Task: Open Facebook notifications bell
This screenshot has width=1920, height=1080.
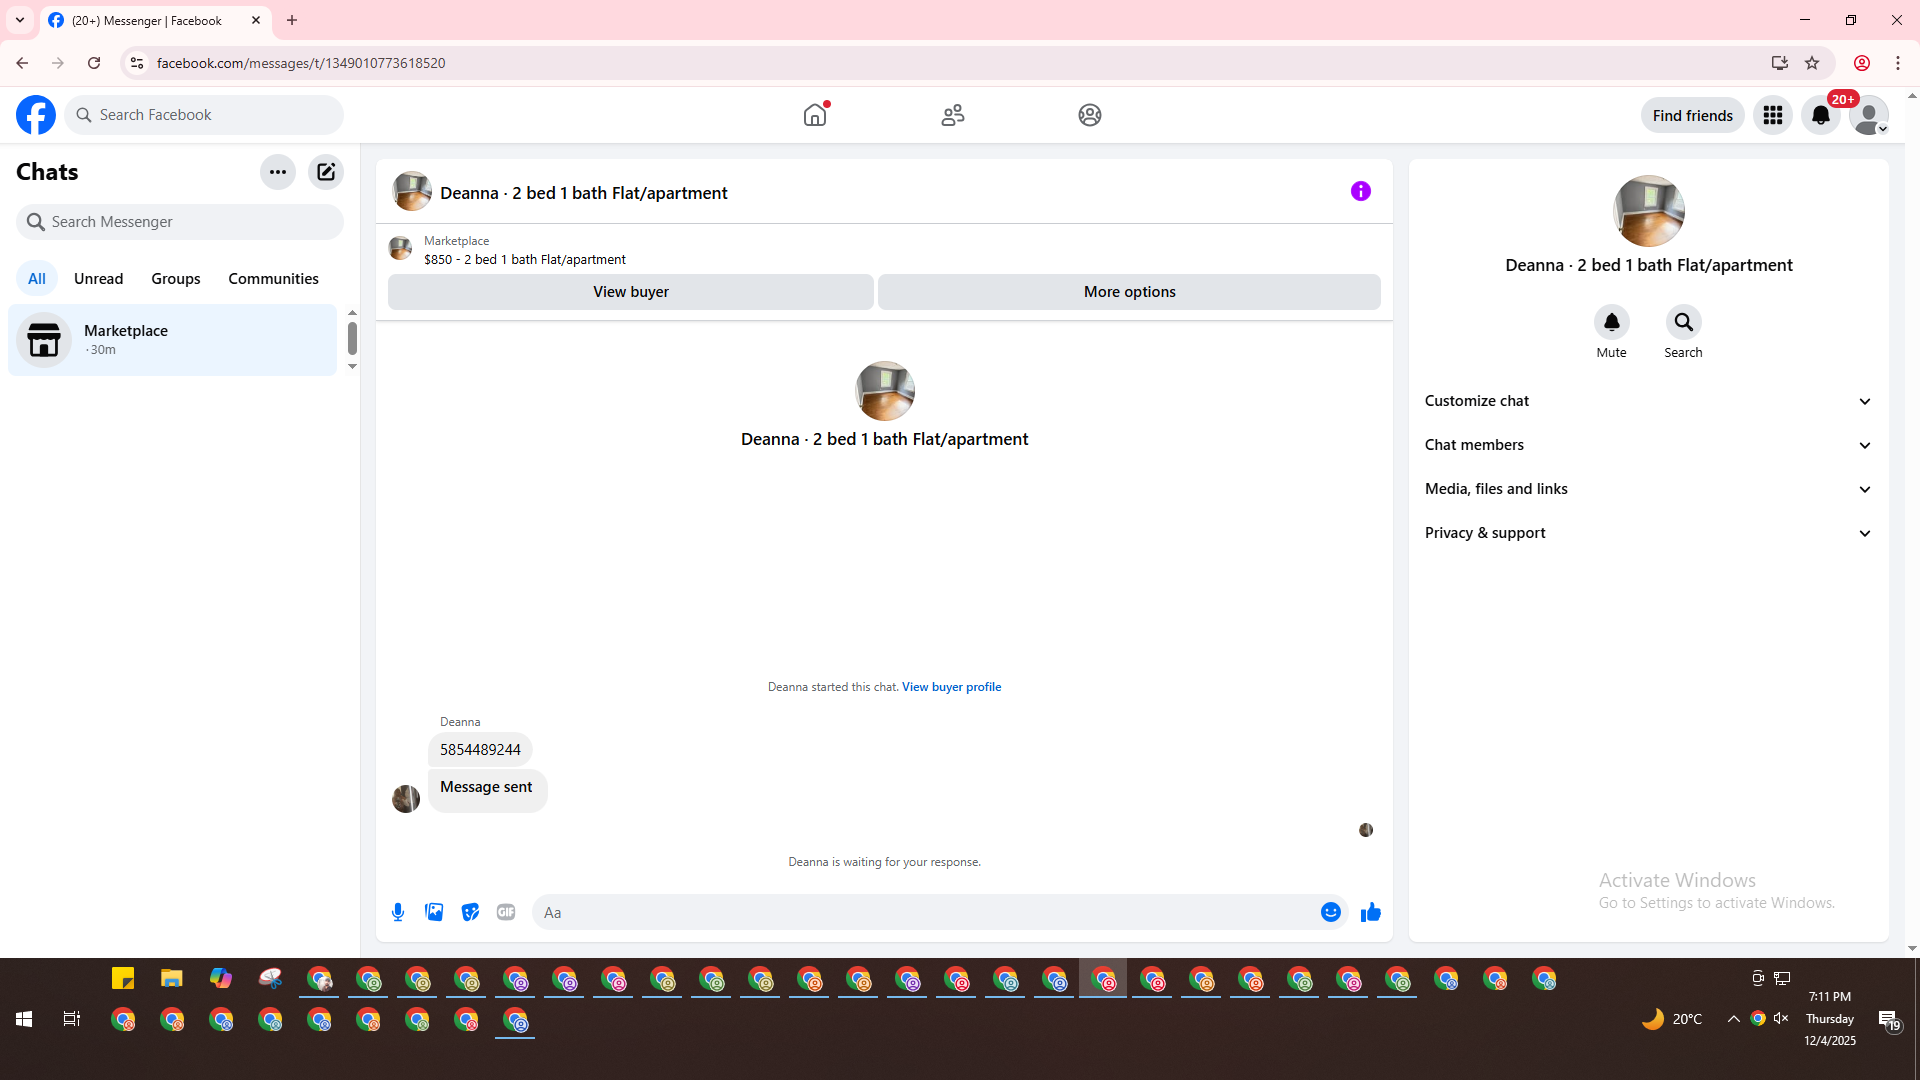Action: pyautogui.click(x=1820, y=115)
